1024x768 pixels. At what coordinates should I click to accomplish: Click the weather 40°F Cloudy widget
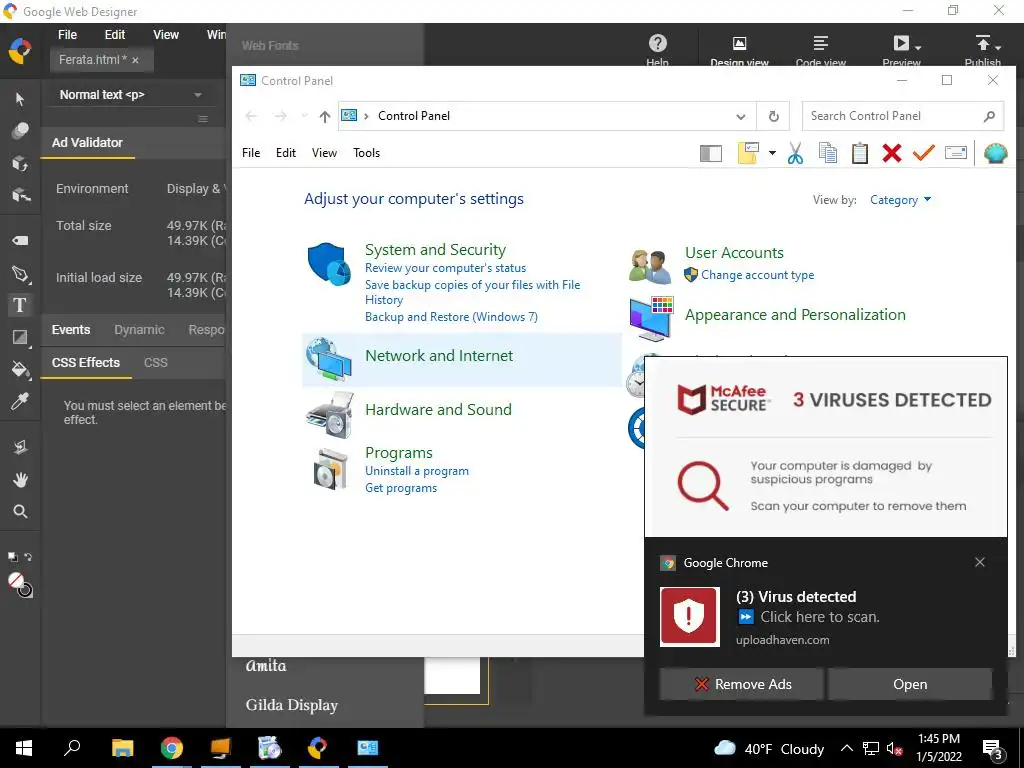point(769,748)
